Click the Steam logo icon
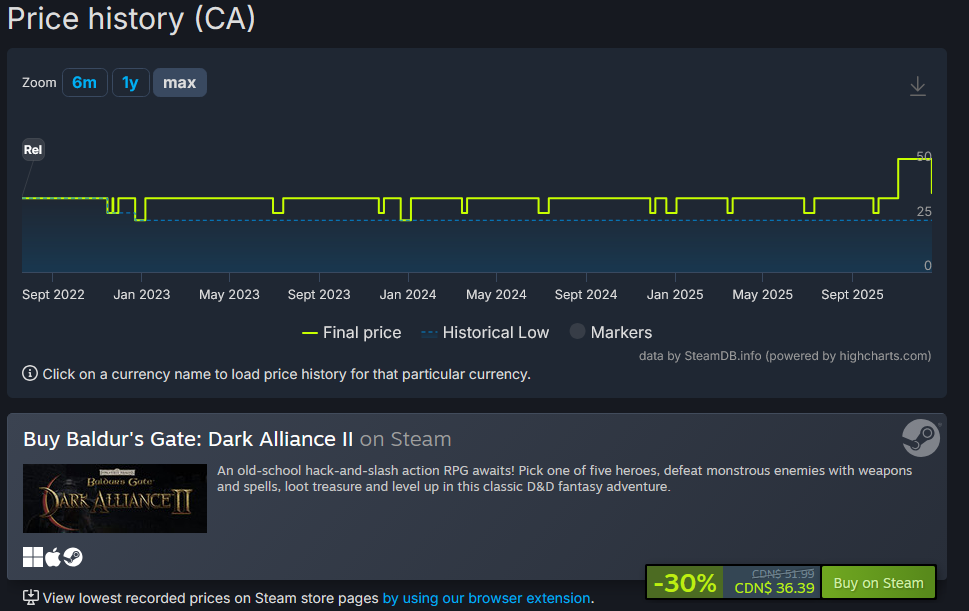 pyautogui.click(x=920, y=438)
